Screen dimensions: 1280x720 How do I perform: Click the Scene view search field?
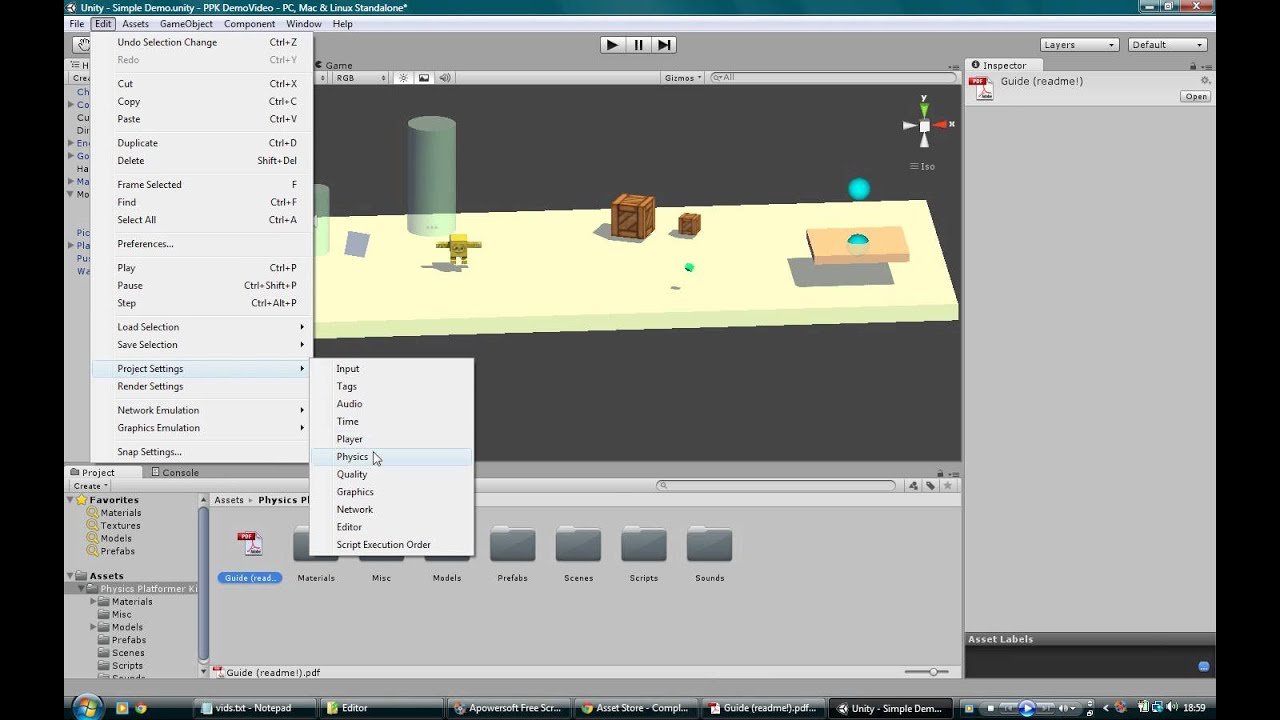pos(833,78)
